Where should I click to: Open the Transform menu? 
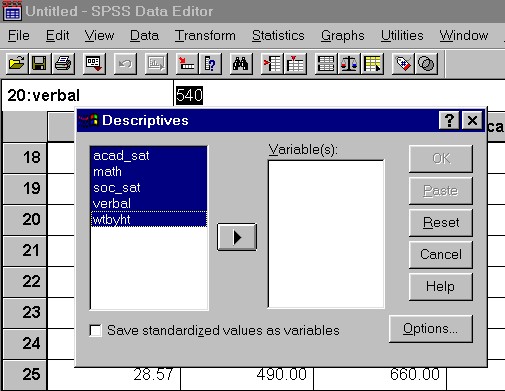[x=205, y=35]
